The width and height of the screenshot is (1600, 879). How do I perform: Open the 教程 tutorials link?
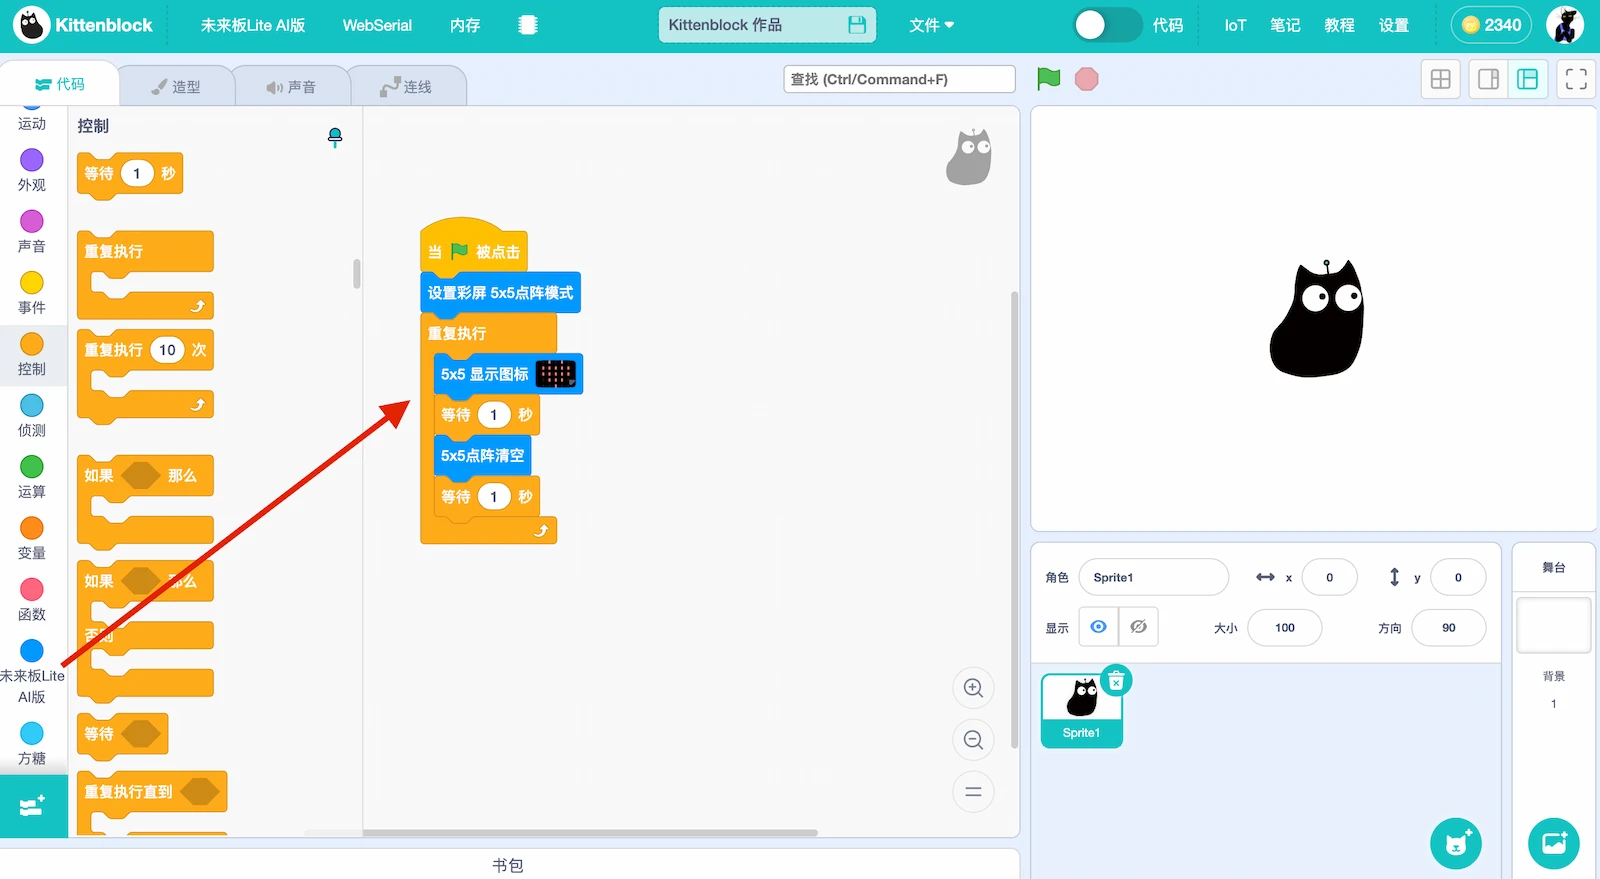1339,25
